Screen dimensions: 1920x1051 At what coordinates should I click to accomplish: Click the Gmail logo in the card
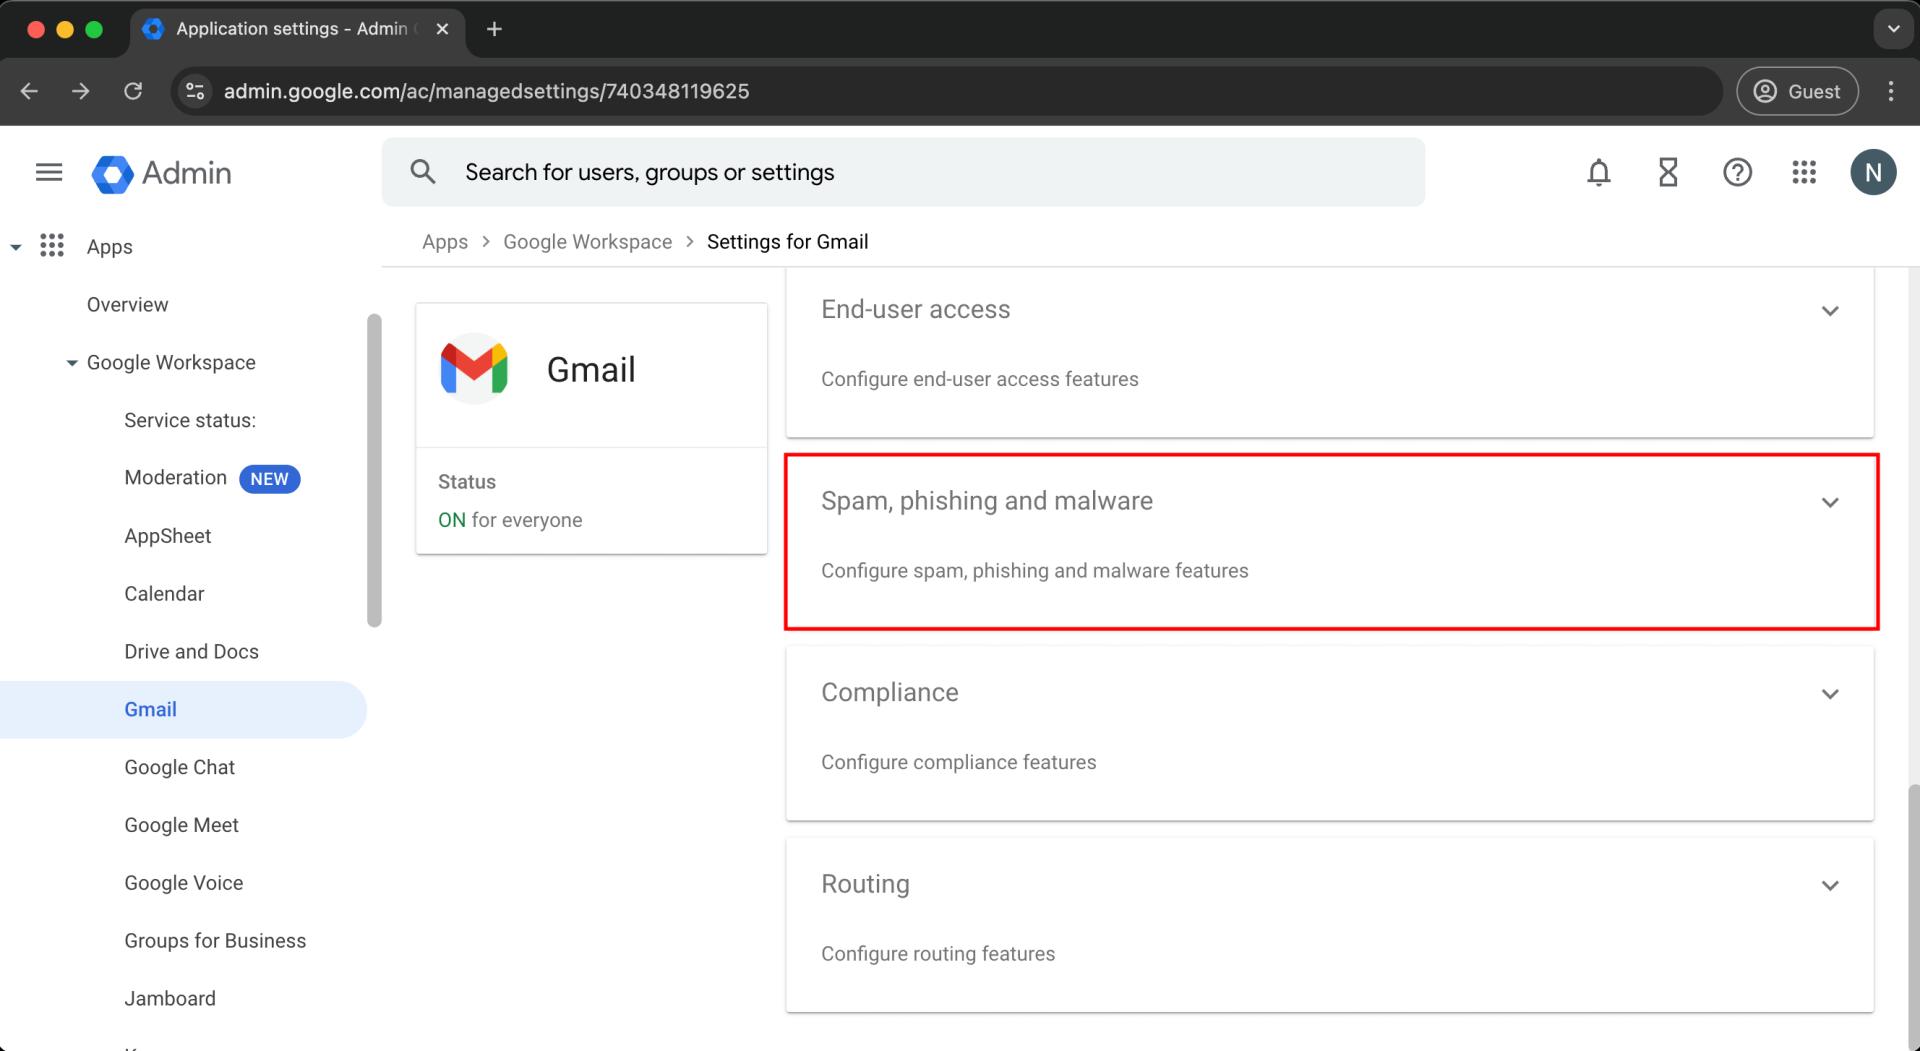coord(474,369)
